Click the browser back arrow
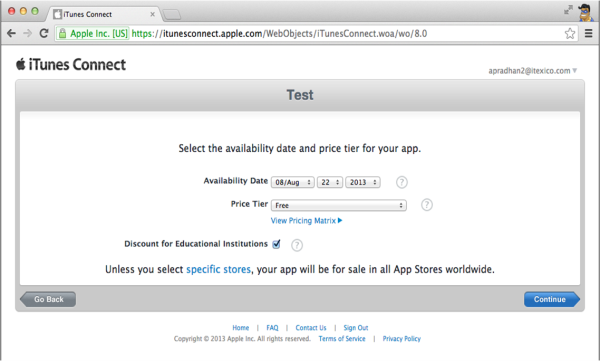The width and height of the screenshot is (600, 361). [11, 34]
